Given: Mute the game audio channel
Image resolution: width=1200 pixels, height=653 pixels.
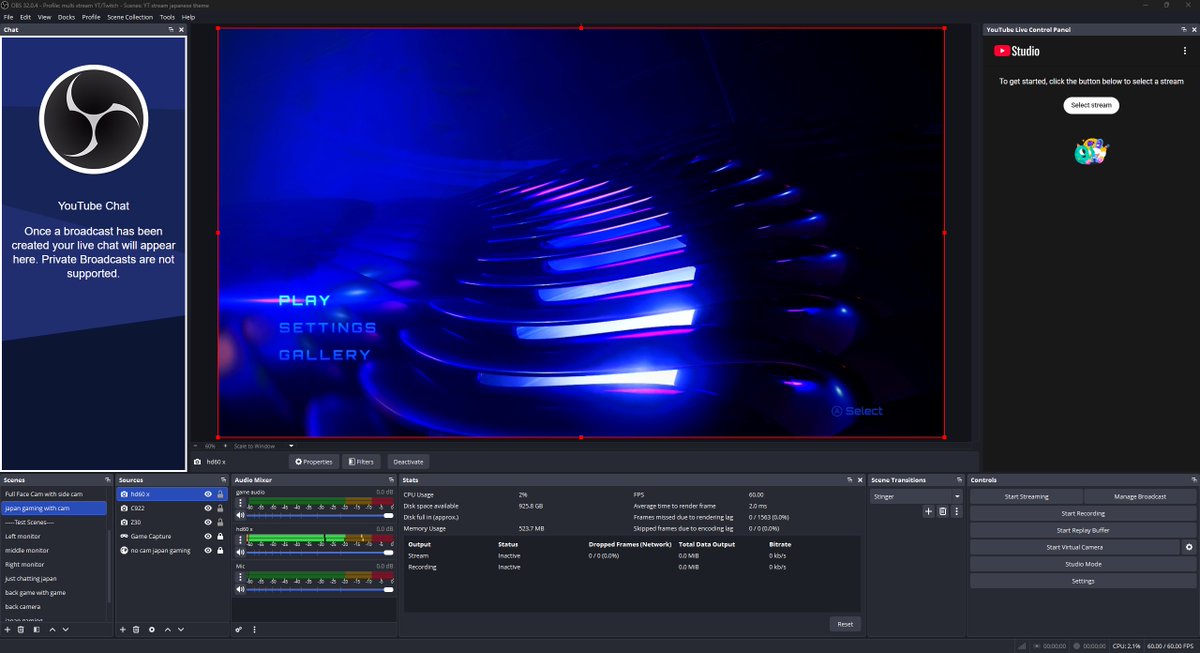Looking at the screenshot, I should pyautogui.click(x=240, y=515).
